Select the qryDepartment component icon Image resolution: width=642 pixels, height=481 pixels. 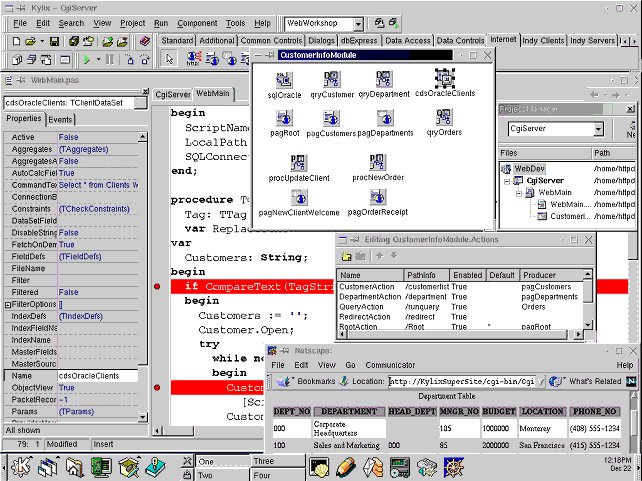click(x=383, y=79)
